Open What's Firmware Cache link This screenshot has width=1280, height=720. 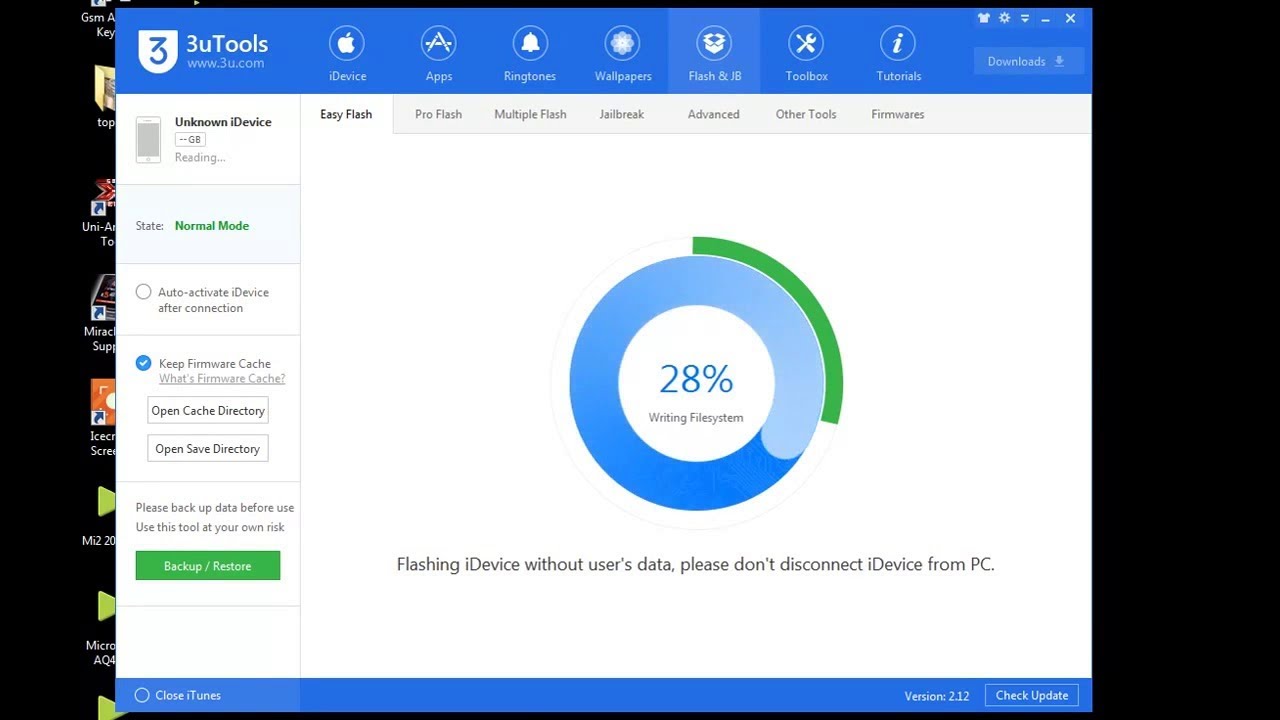[222, 379]
